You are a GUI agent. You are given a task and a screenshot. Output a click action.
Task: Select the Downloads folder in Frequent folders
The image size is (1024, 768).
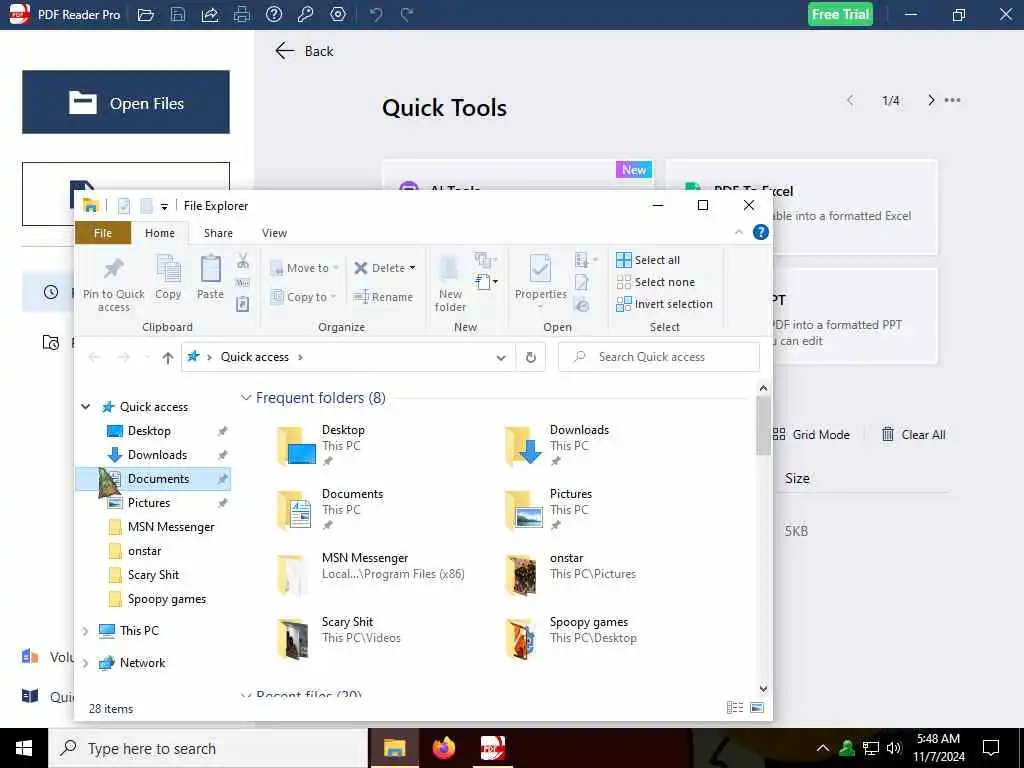558,445
